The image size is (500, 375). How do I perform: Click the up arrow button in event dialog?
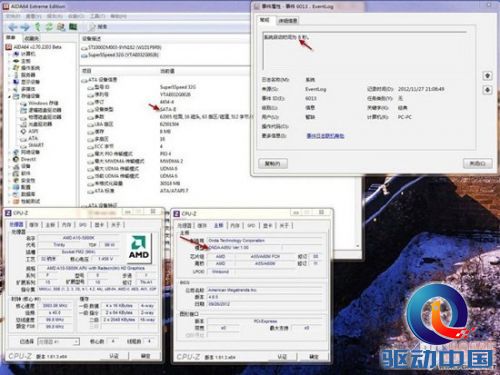pos(487,76)
